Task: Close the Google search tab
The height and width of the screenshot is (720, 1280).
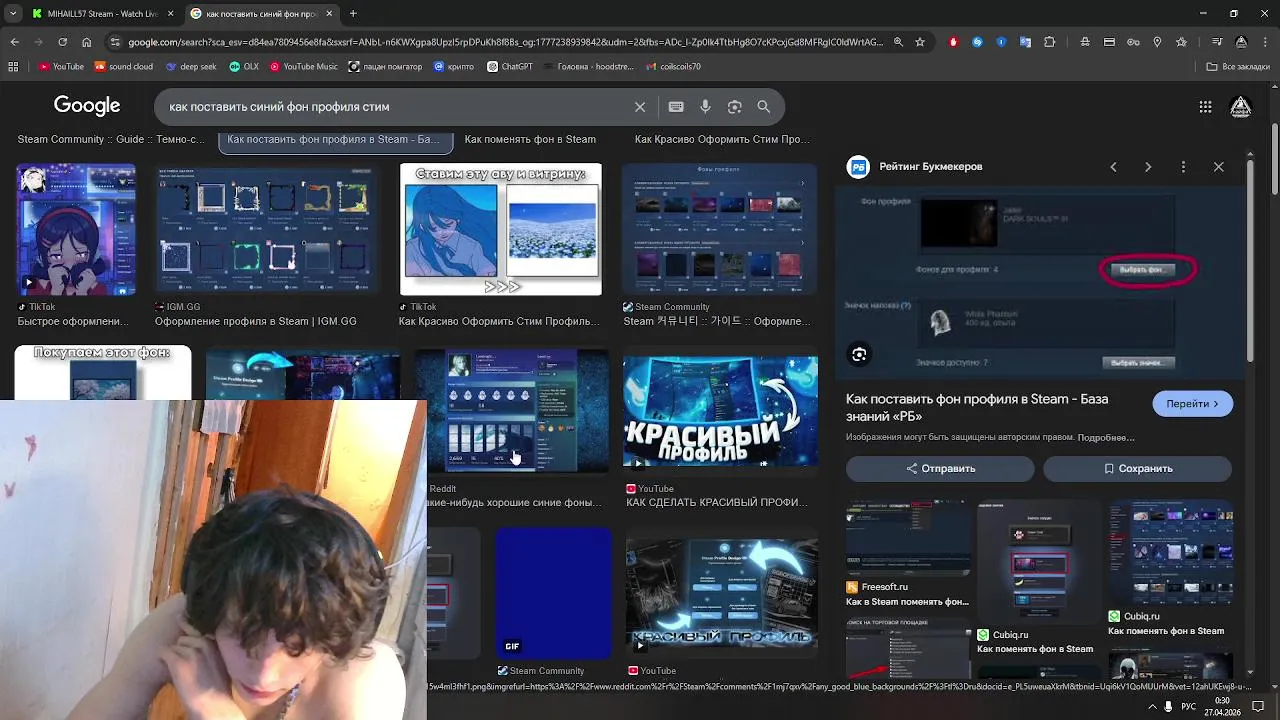Action: coord(329,14)
